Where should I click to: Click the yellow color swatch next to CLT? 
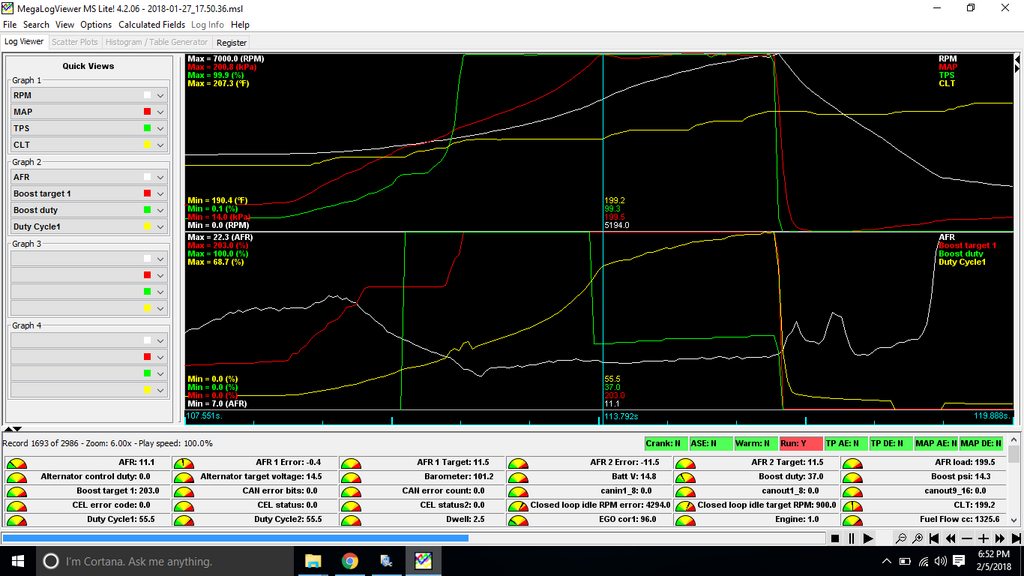tap(147, 145)
